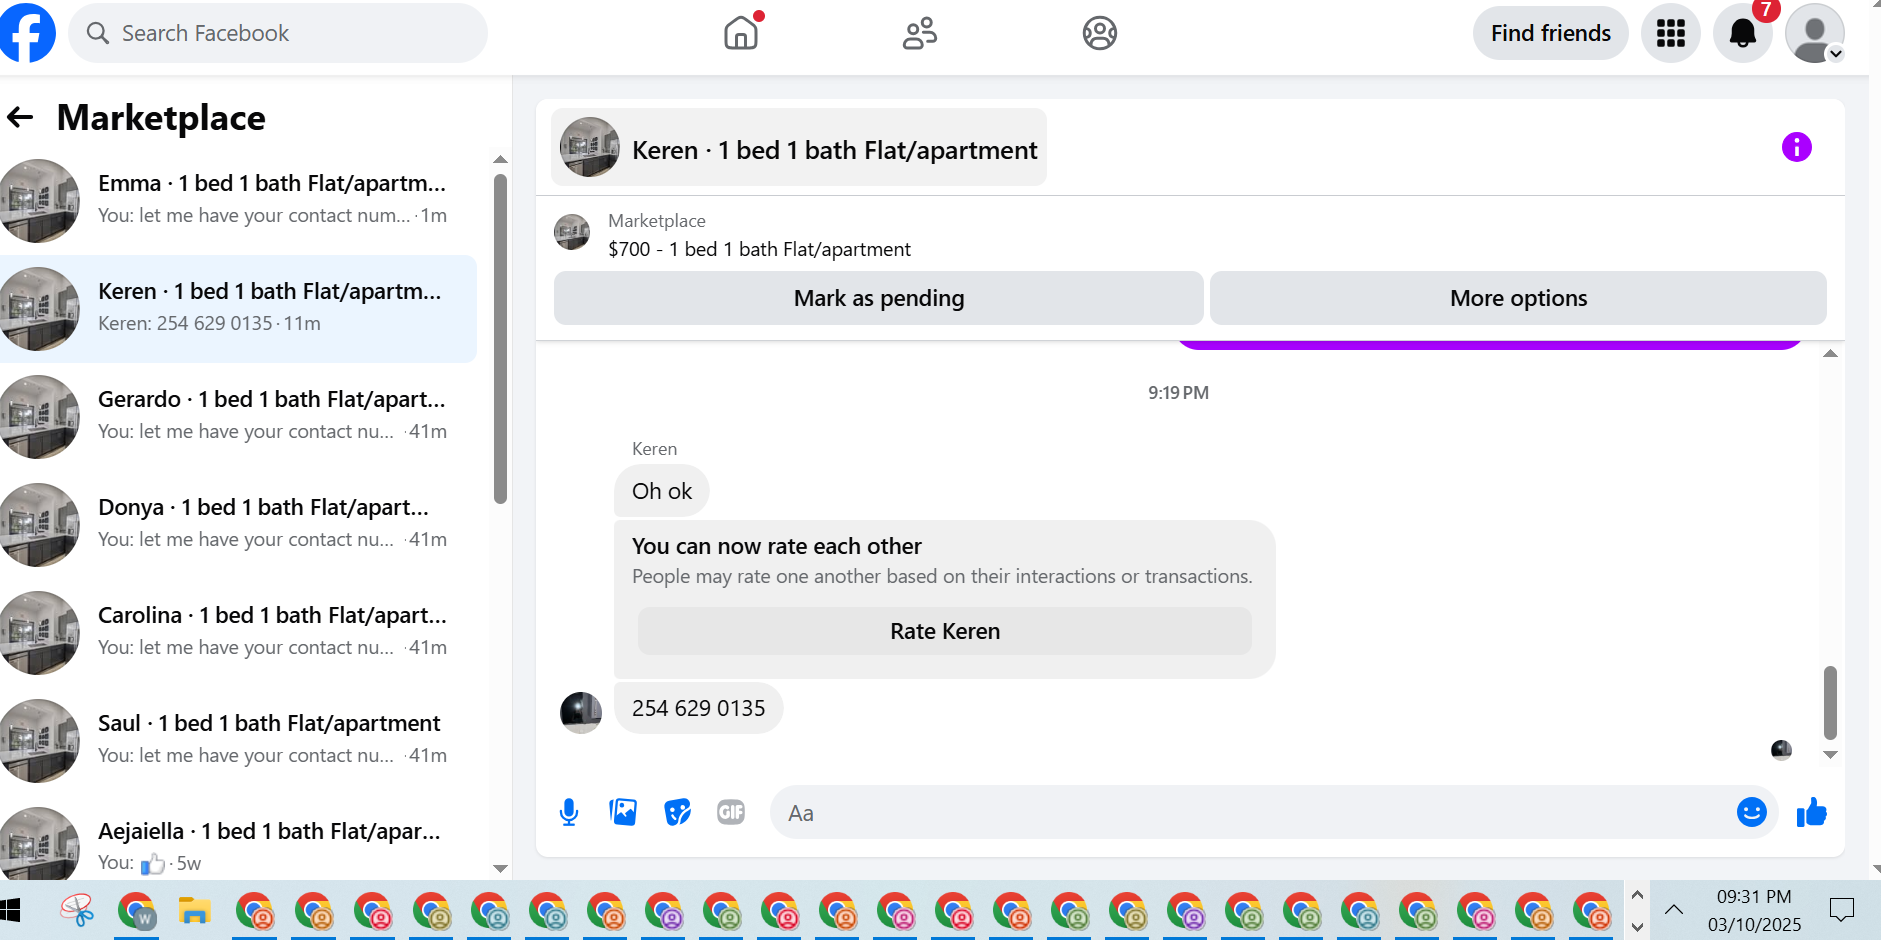Click the chat messages scroll up arrow
The height and width of the screenshot is (940, 1881).
pos(1830,354)
